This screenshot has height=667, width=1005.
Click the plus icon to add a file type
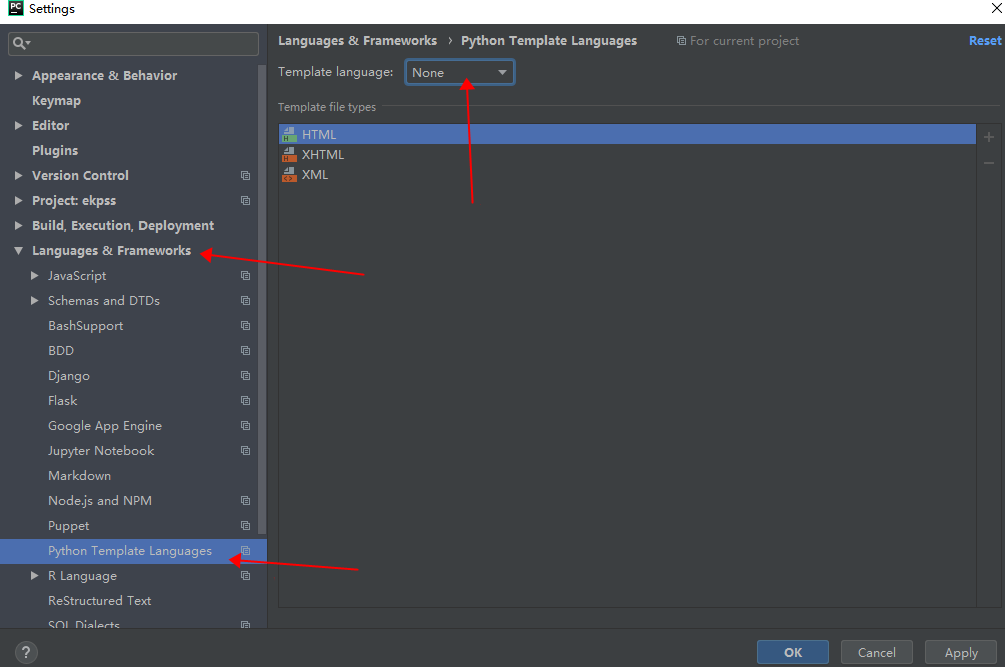(988, 136)
